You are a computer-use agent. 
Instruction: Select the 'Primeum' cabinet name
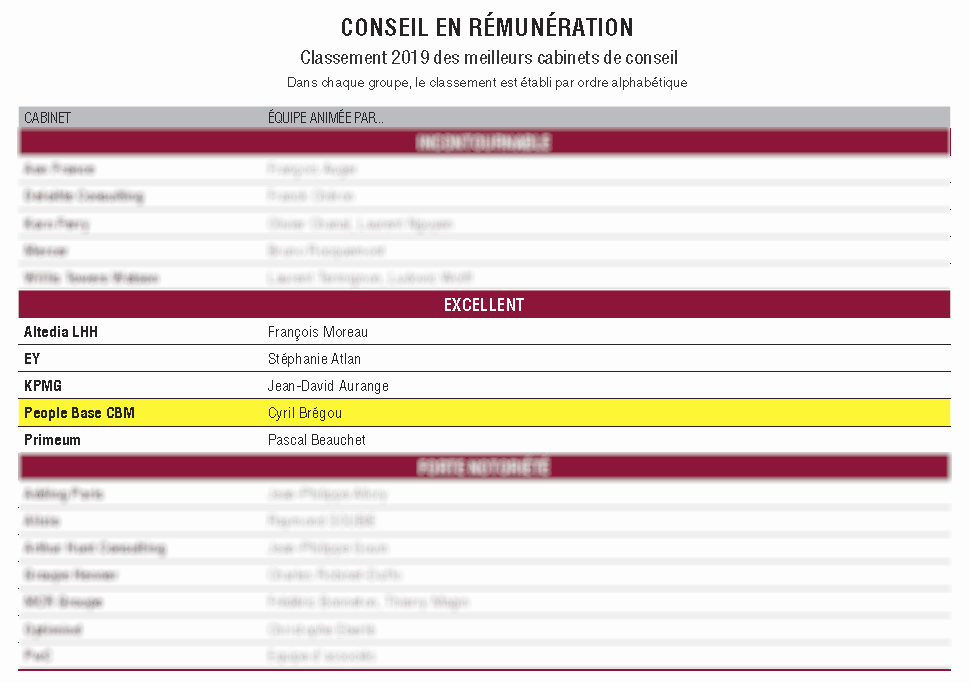(52, 440)
